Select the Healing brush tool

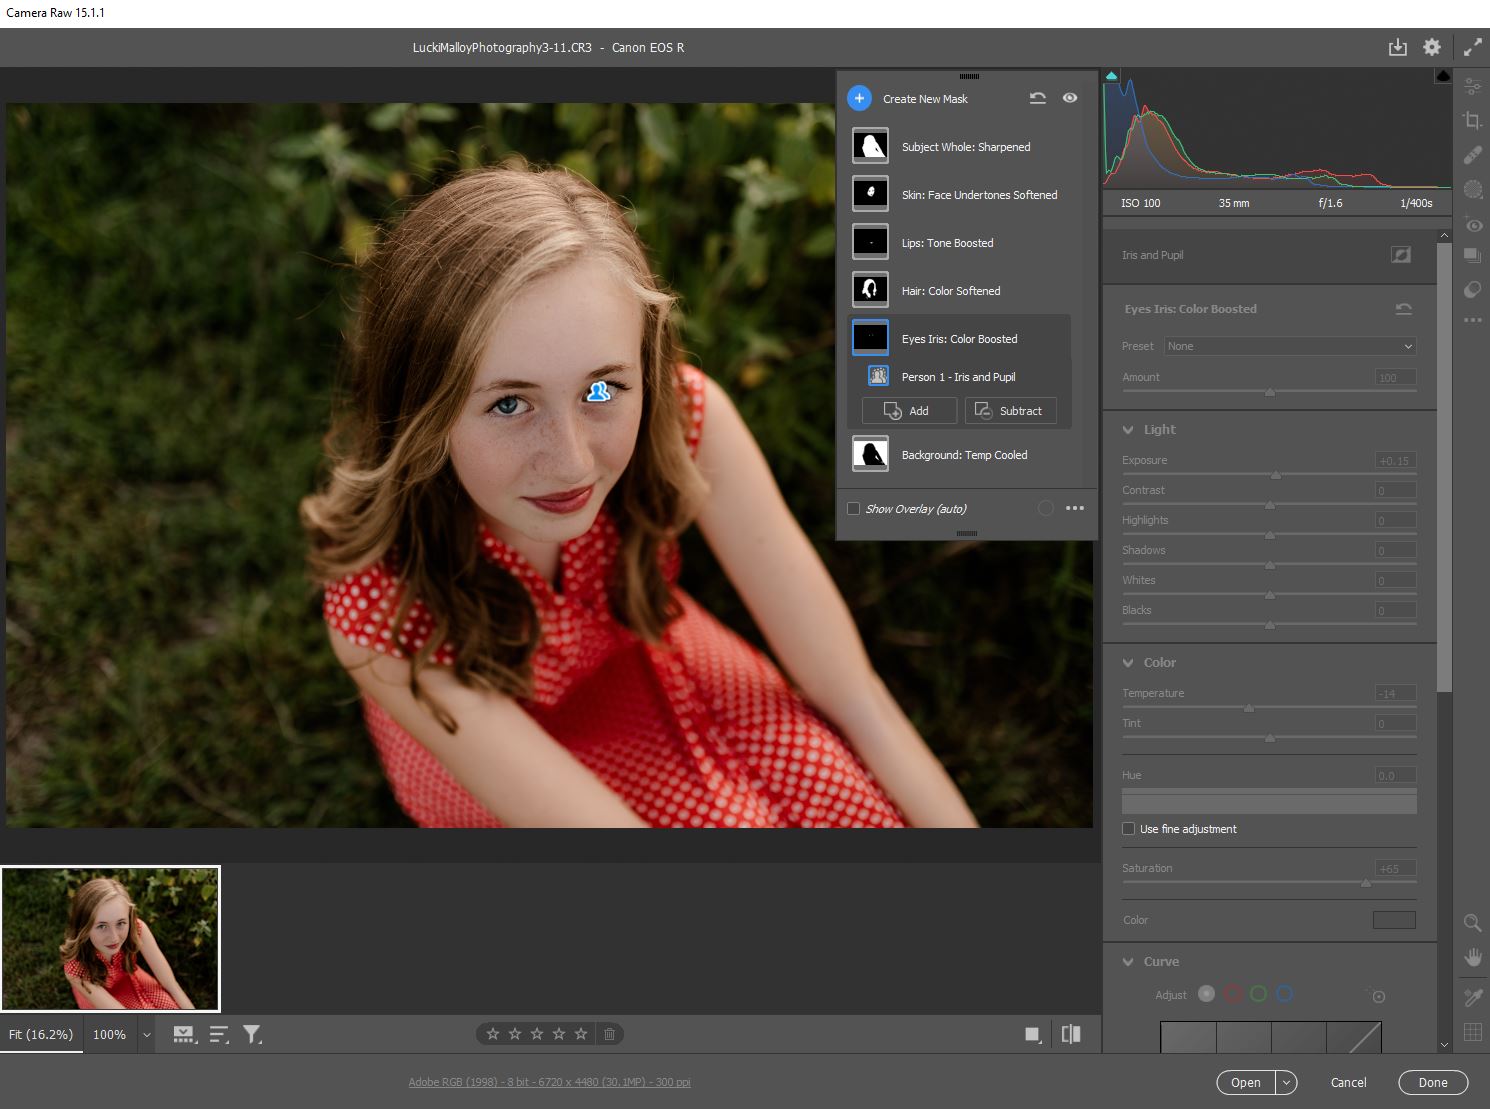1472,155
